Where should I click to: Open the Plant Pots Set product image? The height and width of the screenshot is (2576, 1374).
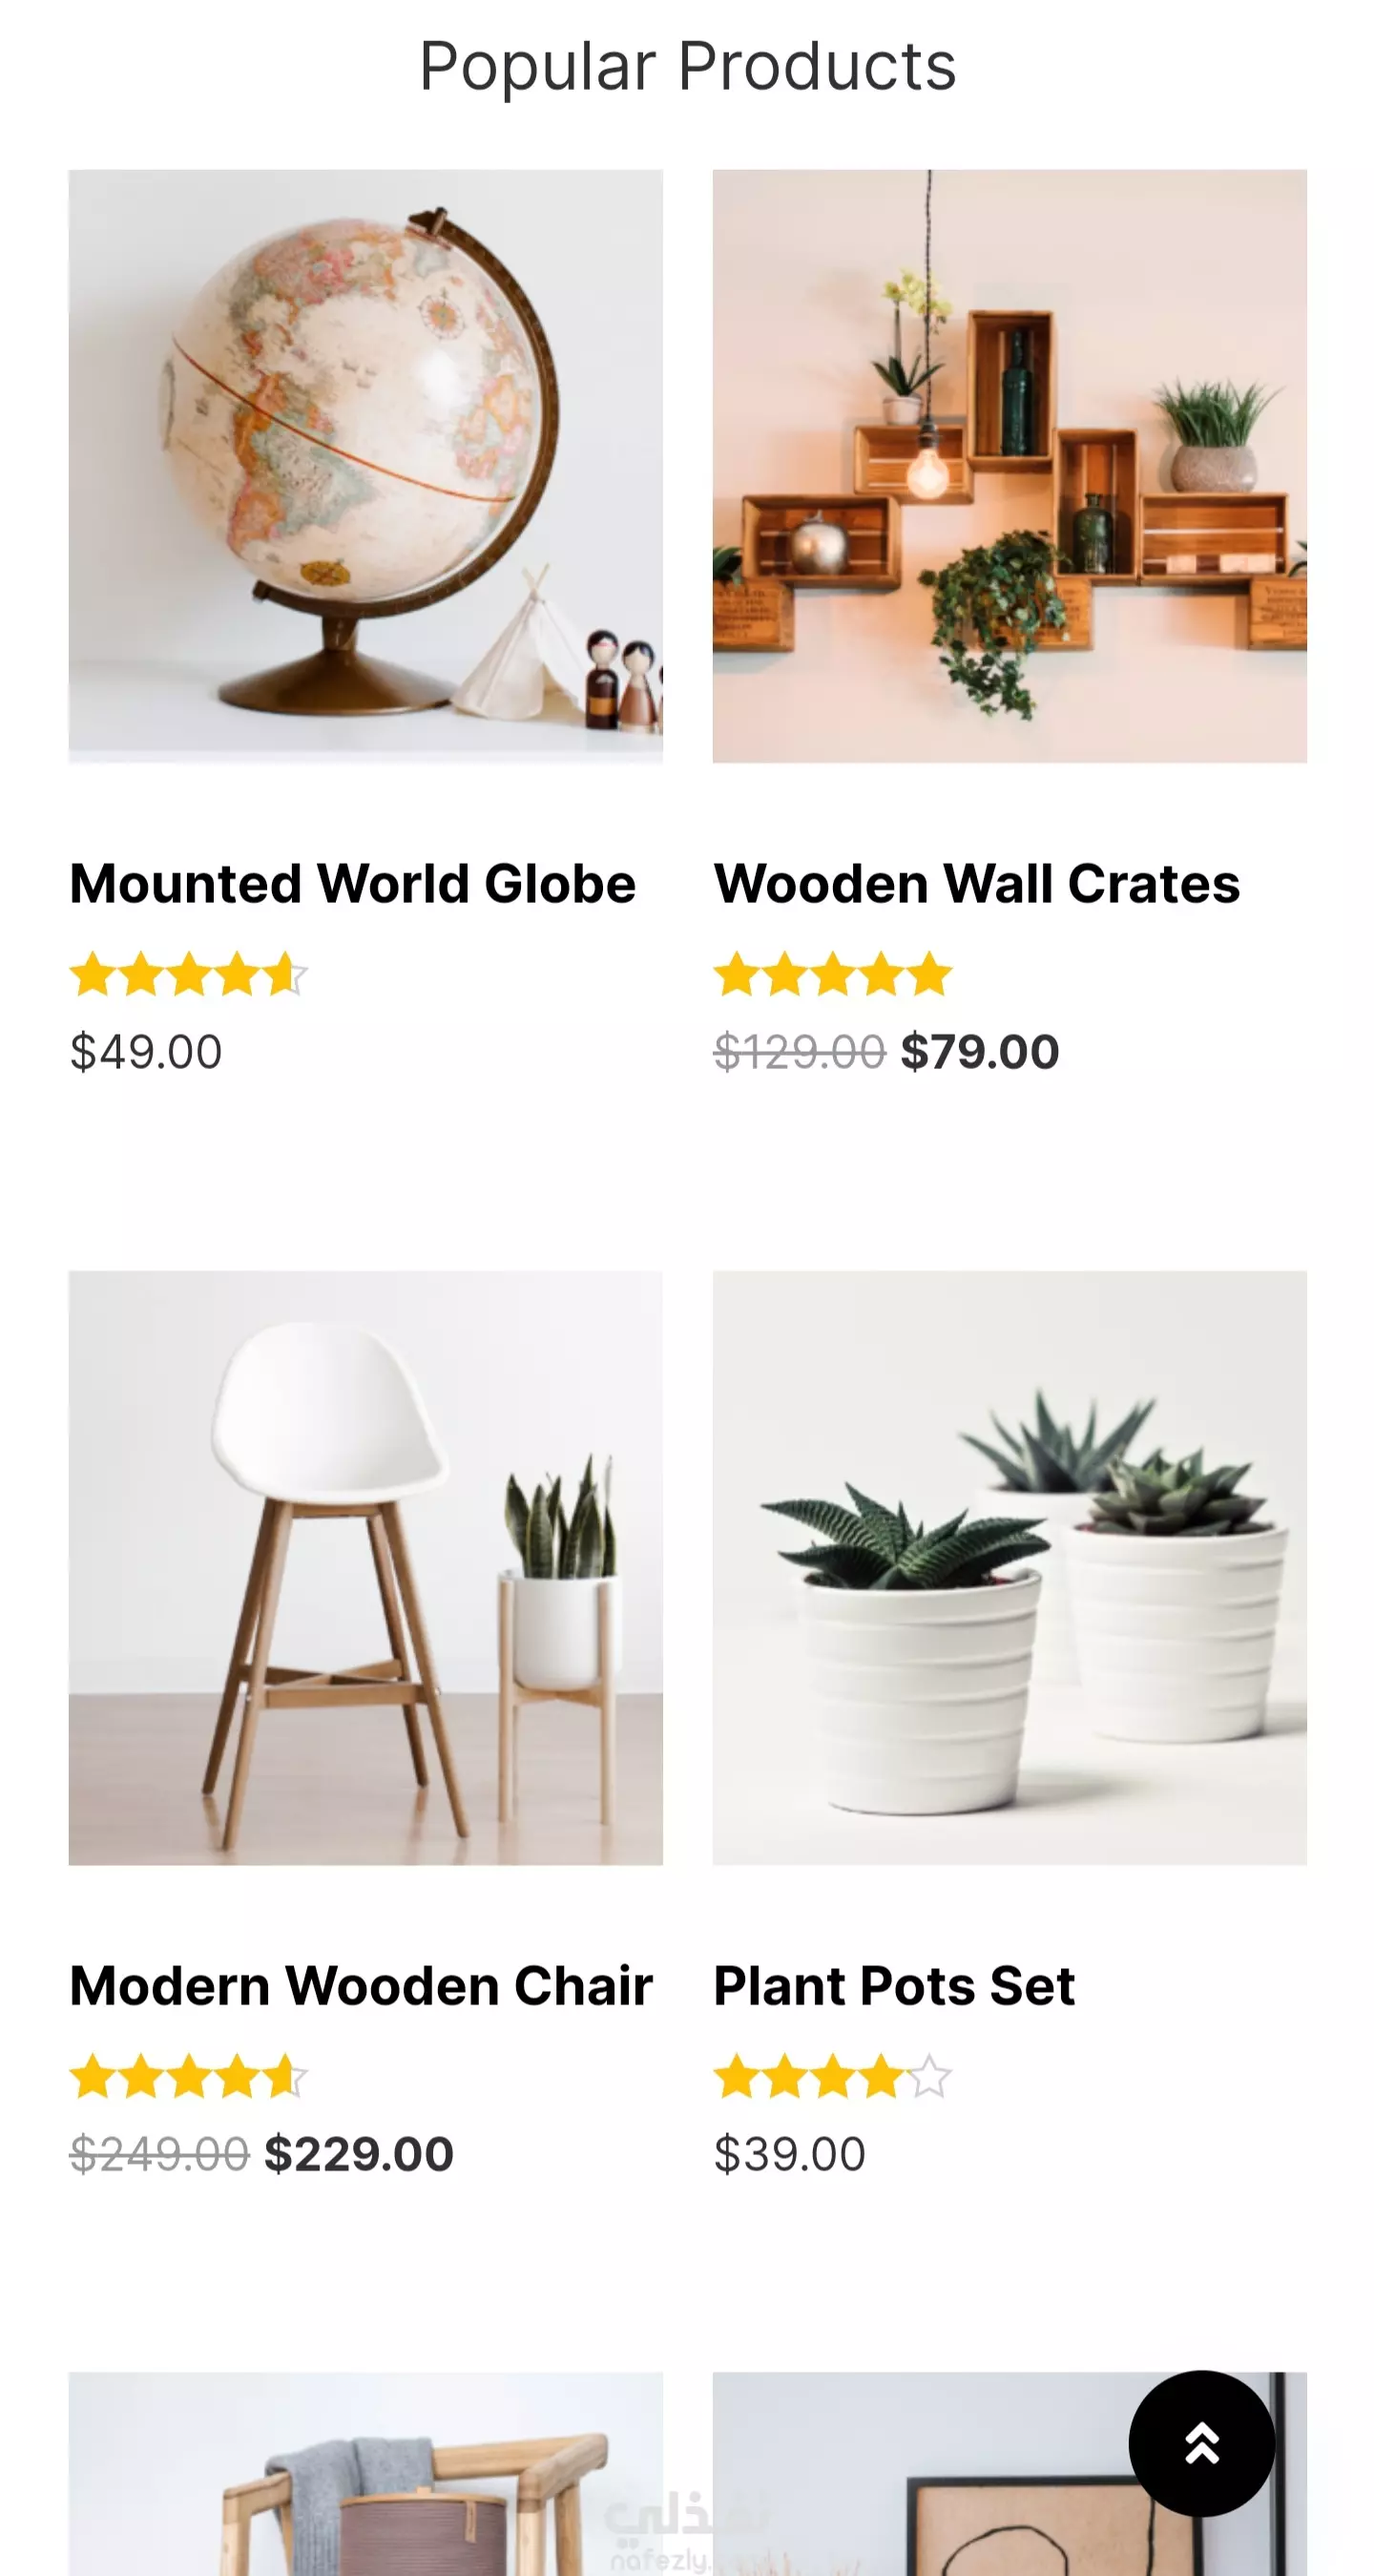(x=1009, y=1568)
